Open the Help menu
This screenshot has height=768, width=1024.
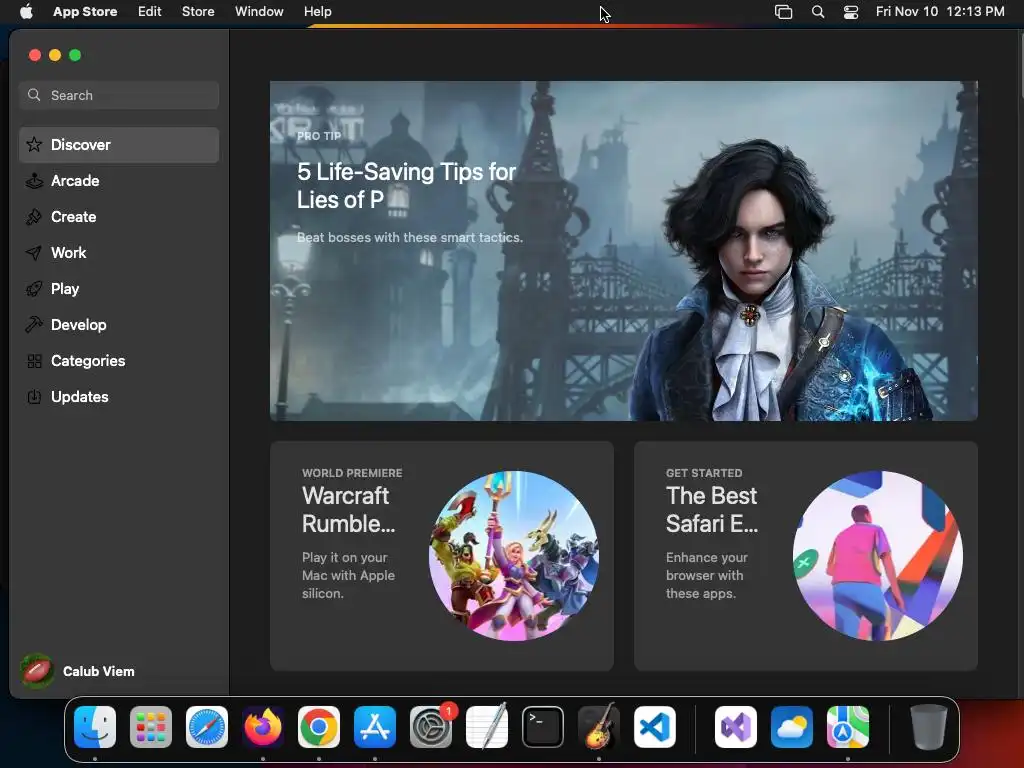point(317,11)
